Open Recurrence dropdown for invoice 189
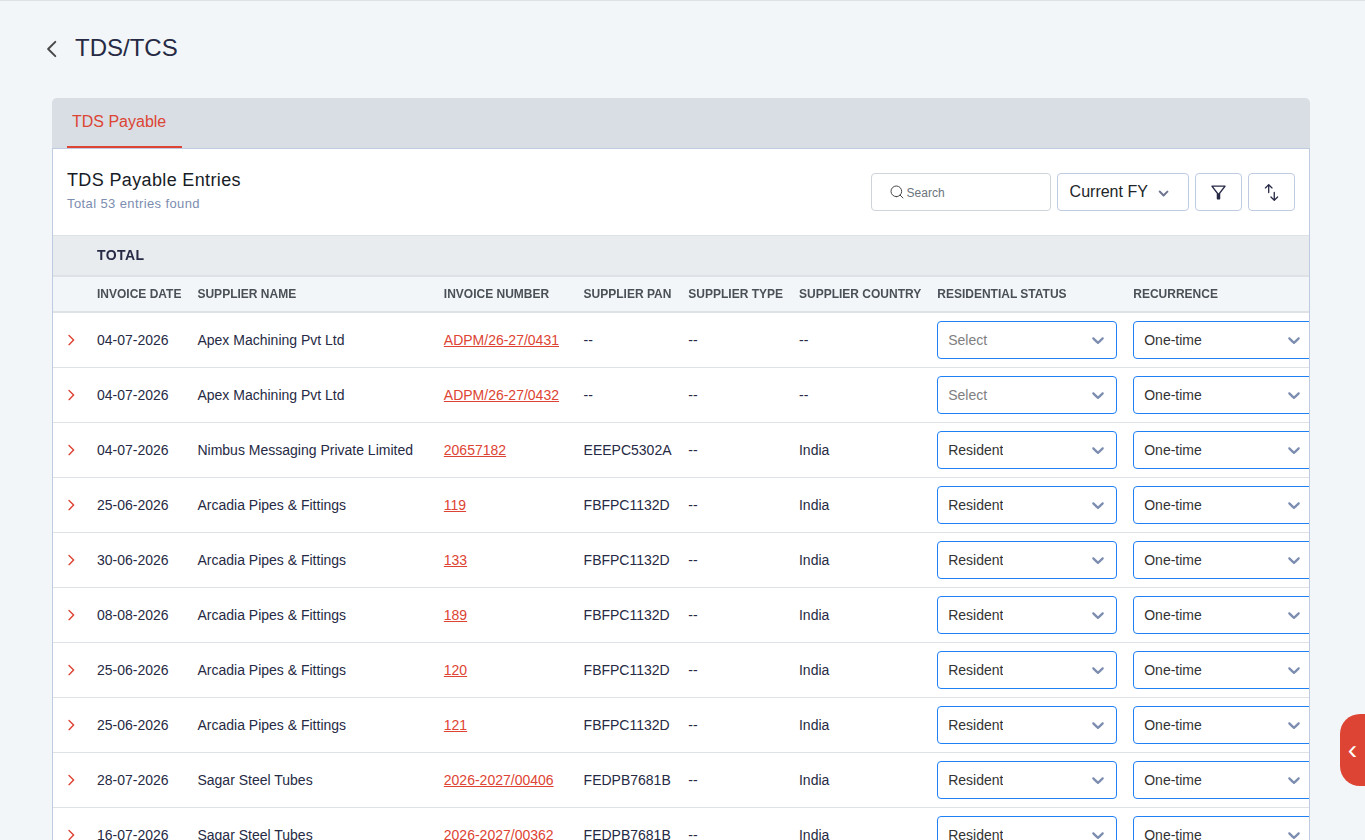 tap(1221, 615)
